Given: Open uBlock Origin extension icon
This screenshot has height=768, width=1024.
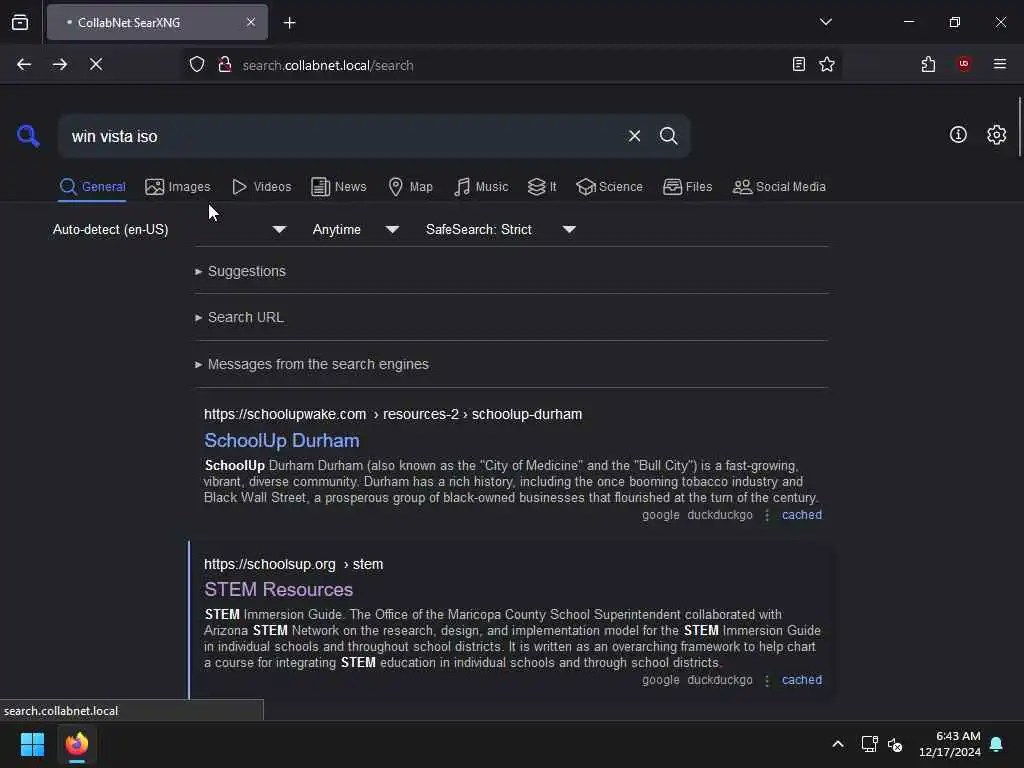Looking at the screenshot, I should (963, 63).
